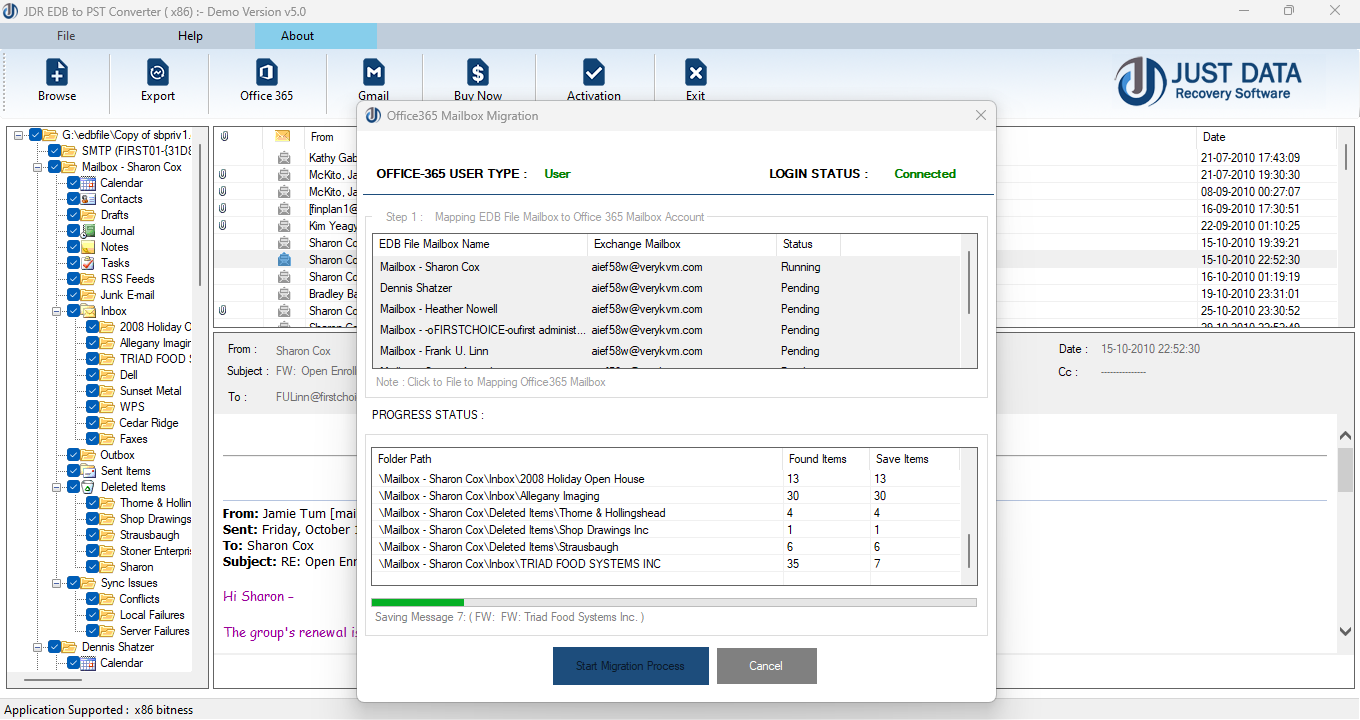
Task: Open the About menu
Action: point(297,35)
